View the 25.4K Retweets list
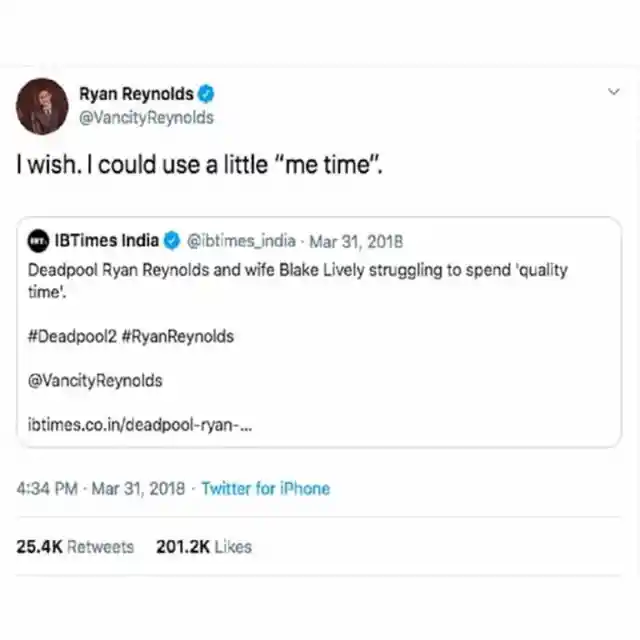640x640 pixels. pos(75,547)
